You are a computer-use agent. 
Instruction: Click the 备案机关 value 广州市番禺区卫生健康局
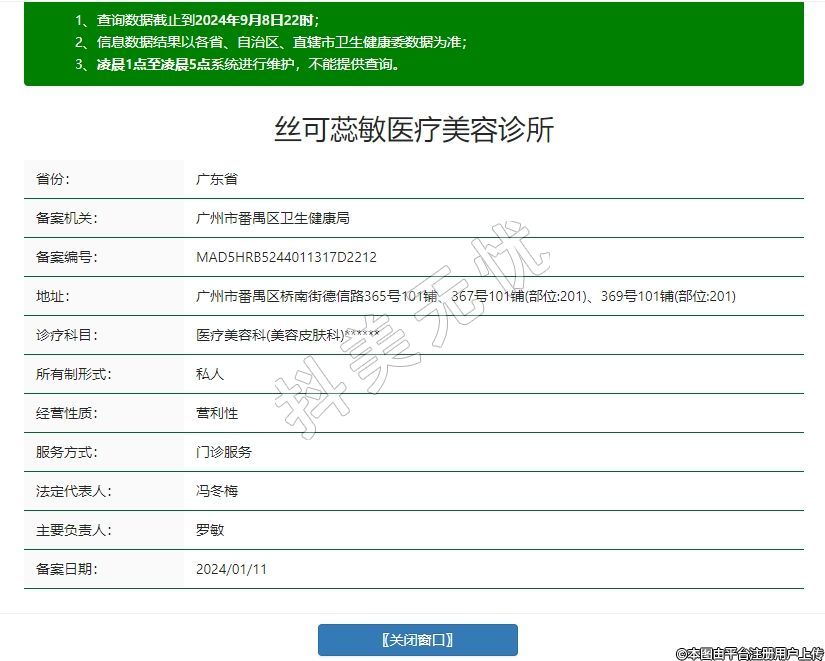click(x=272, y=218)
